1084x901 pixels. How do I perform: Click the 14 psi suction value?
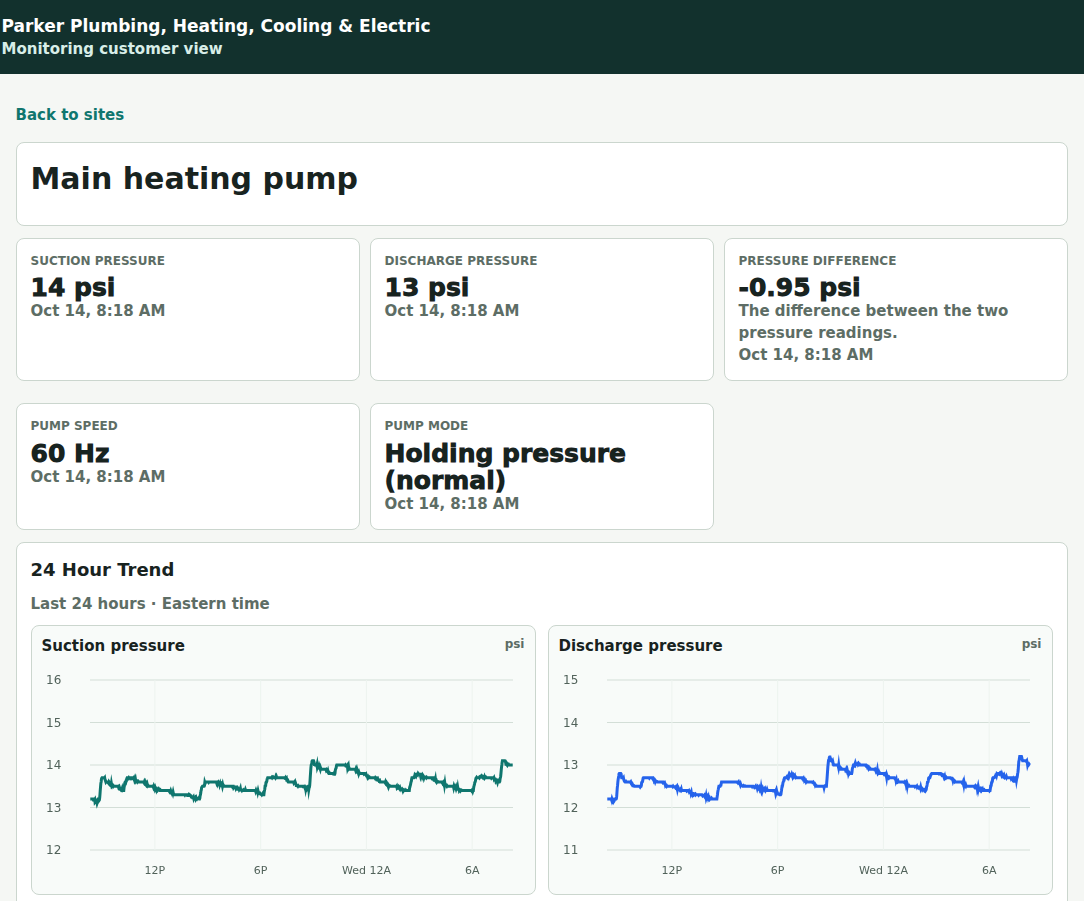(x=73, y=287)
